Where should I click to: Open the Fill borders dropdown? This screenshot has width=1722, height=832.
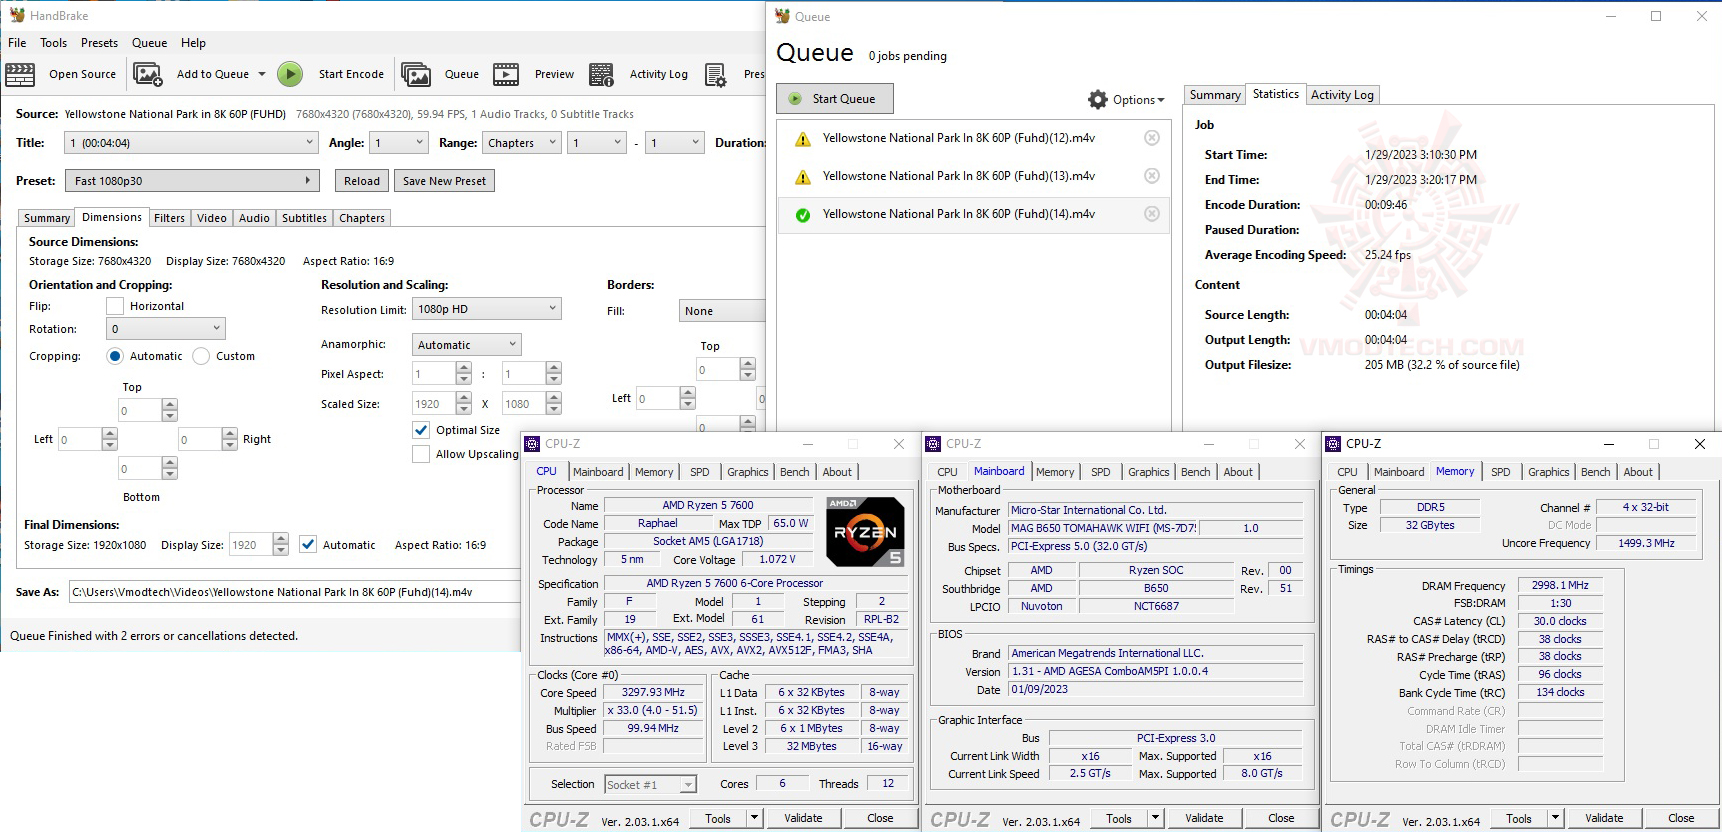(722, 311)
